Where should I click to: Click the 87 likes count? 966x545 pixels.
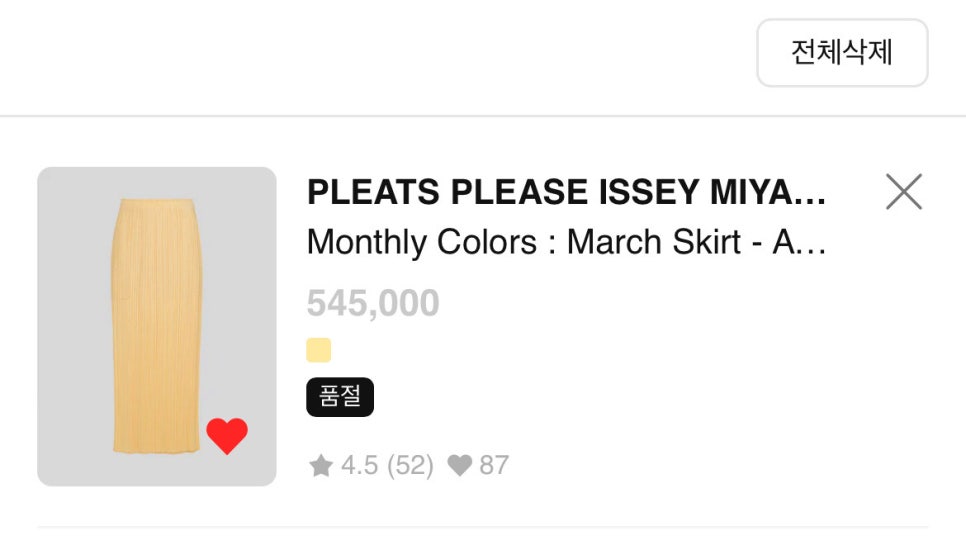coord(494,466)
